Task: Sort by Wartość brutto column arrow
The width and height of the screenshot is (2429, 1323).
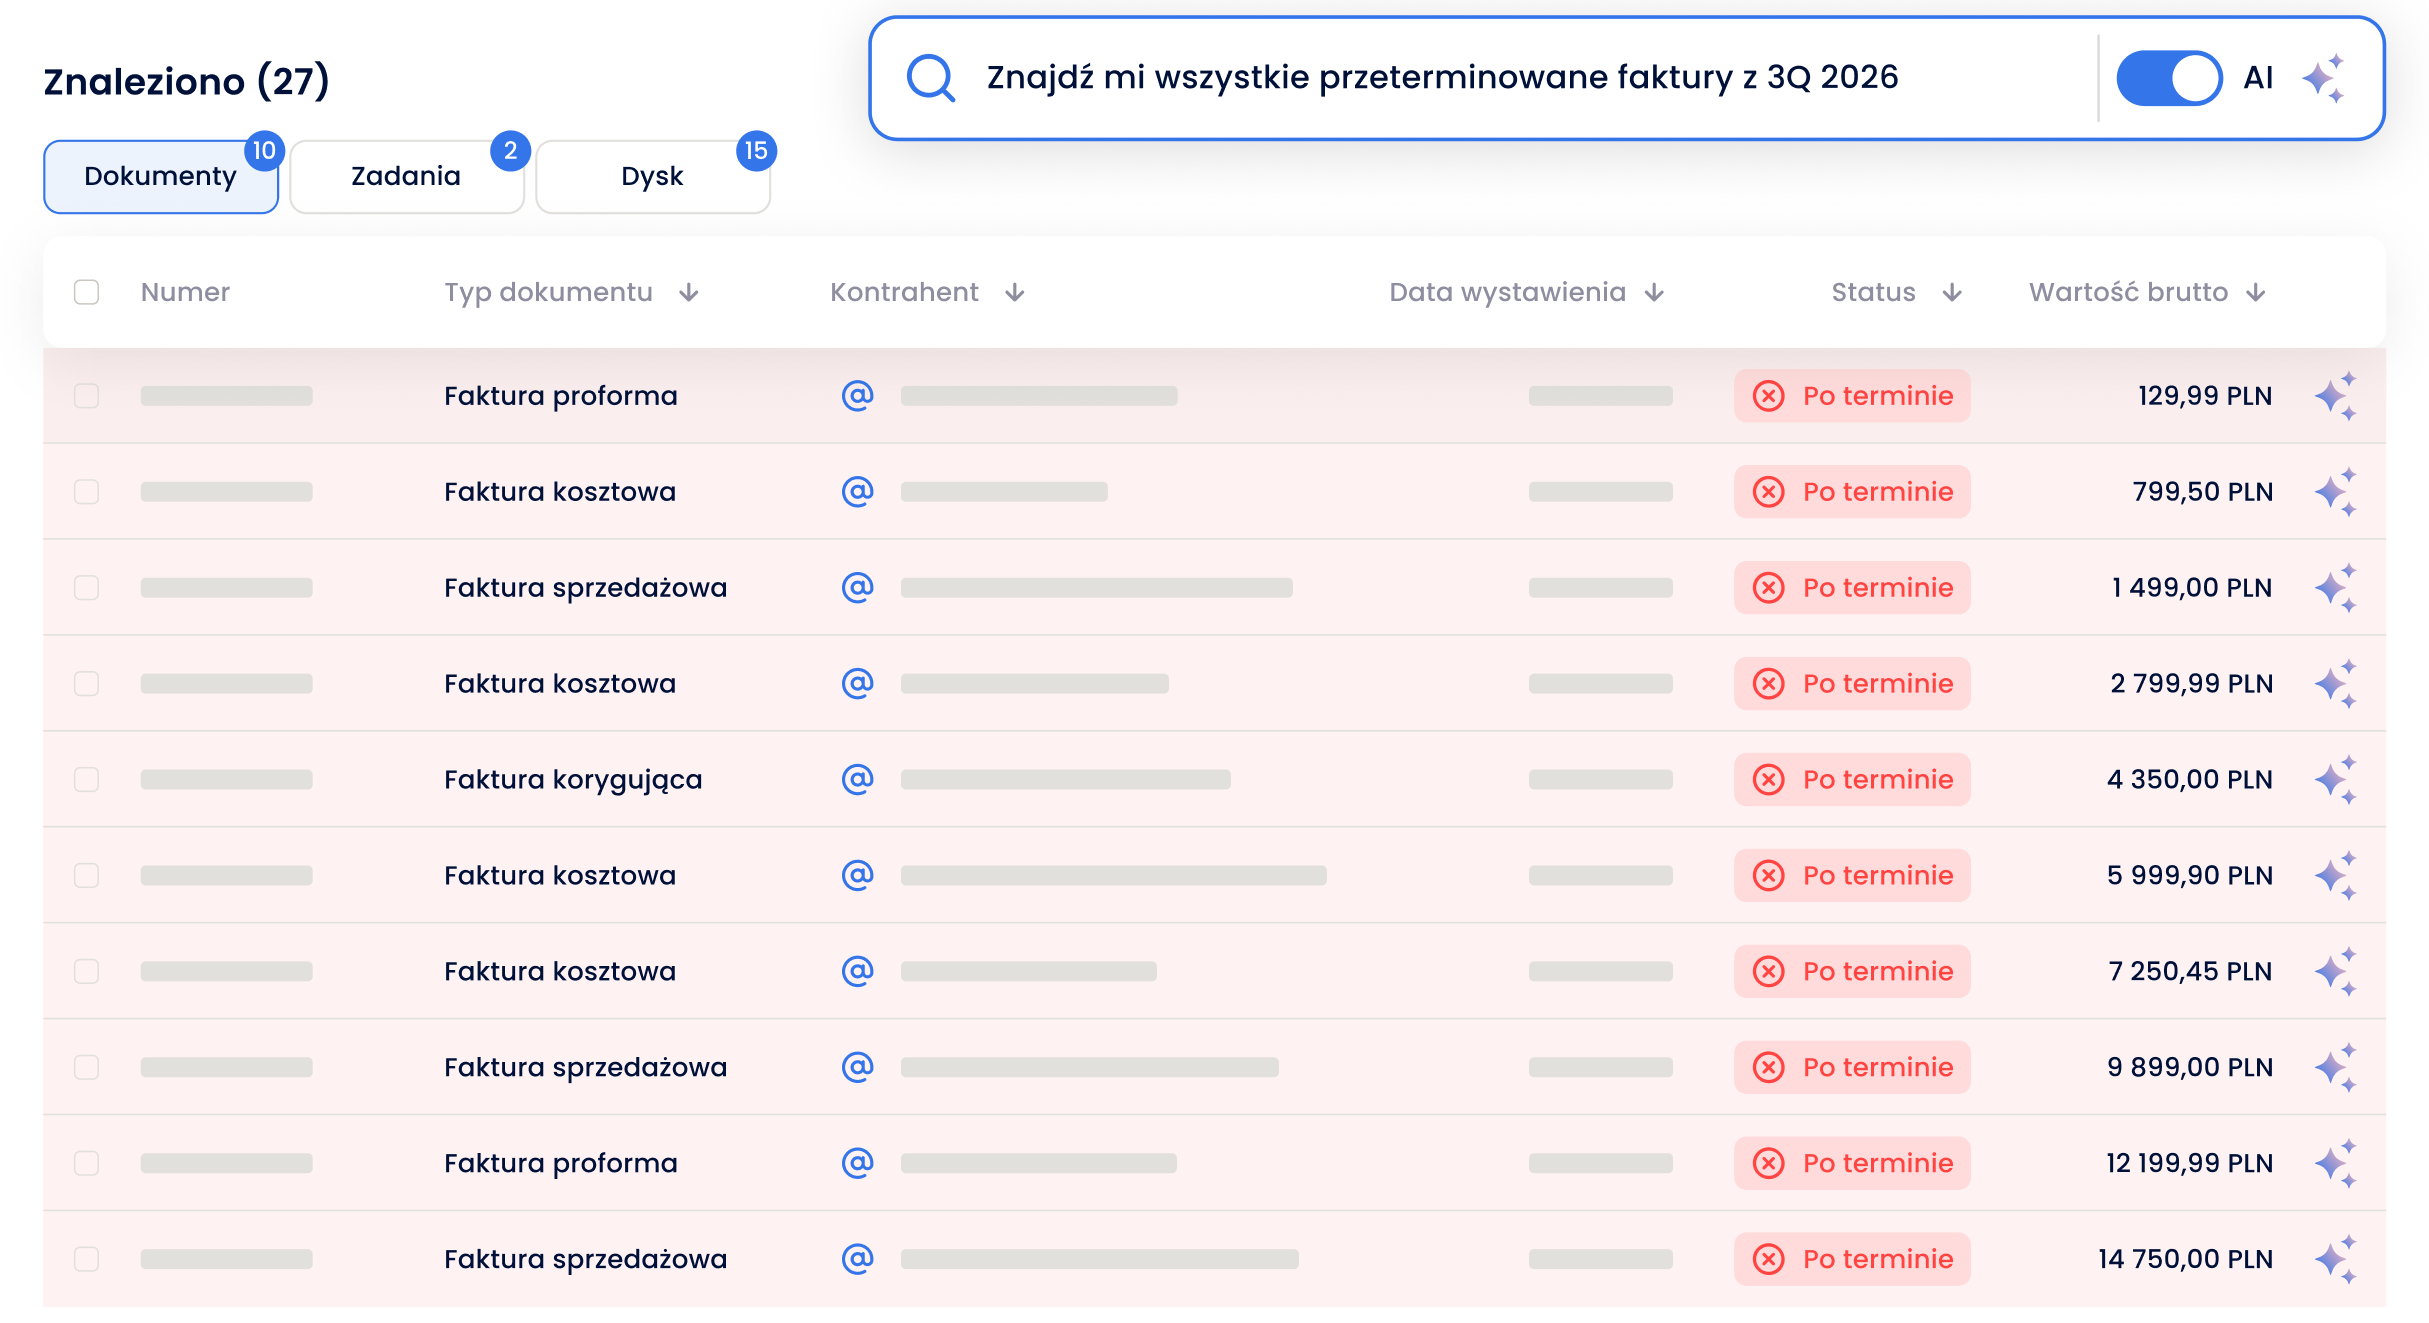Action: [x=2256, y=292]
